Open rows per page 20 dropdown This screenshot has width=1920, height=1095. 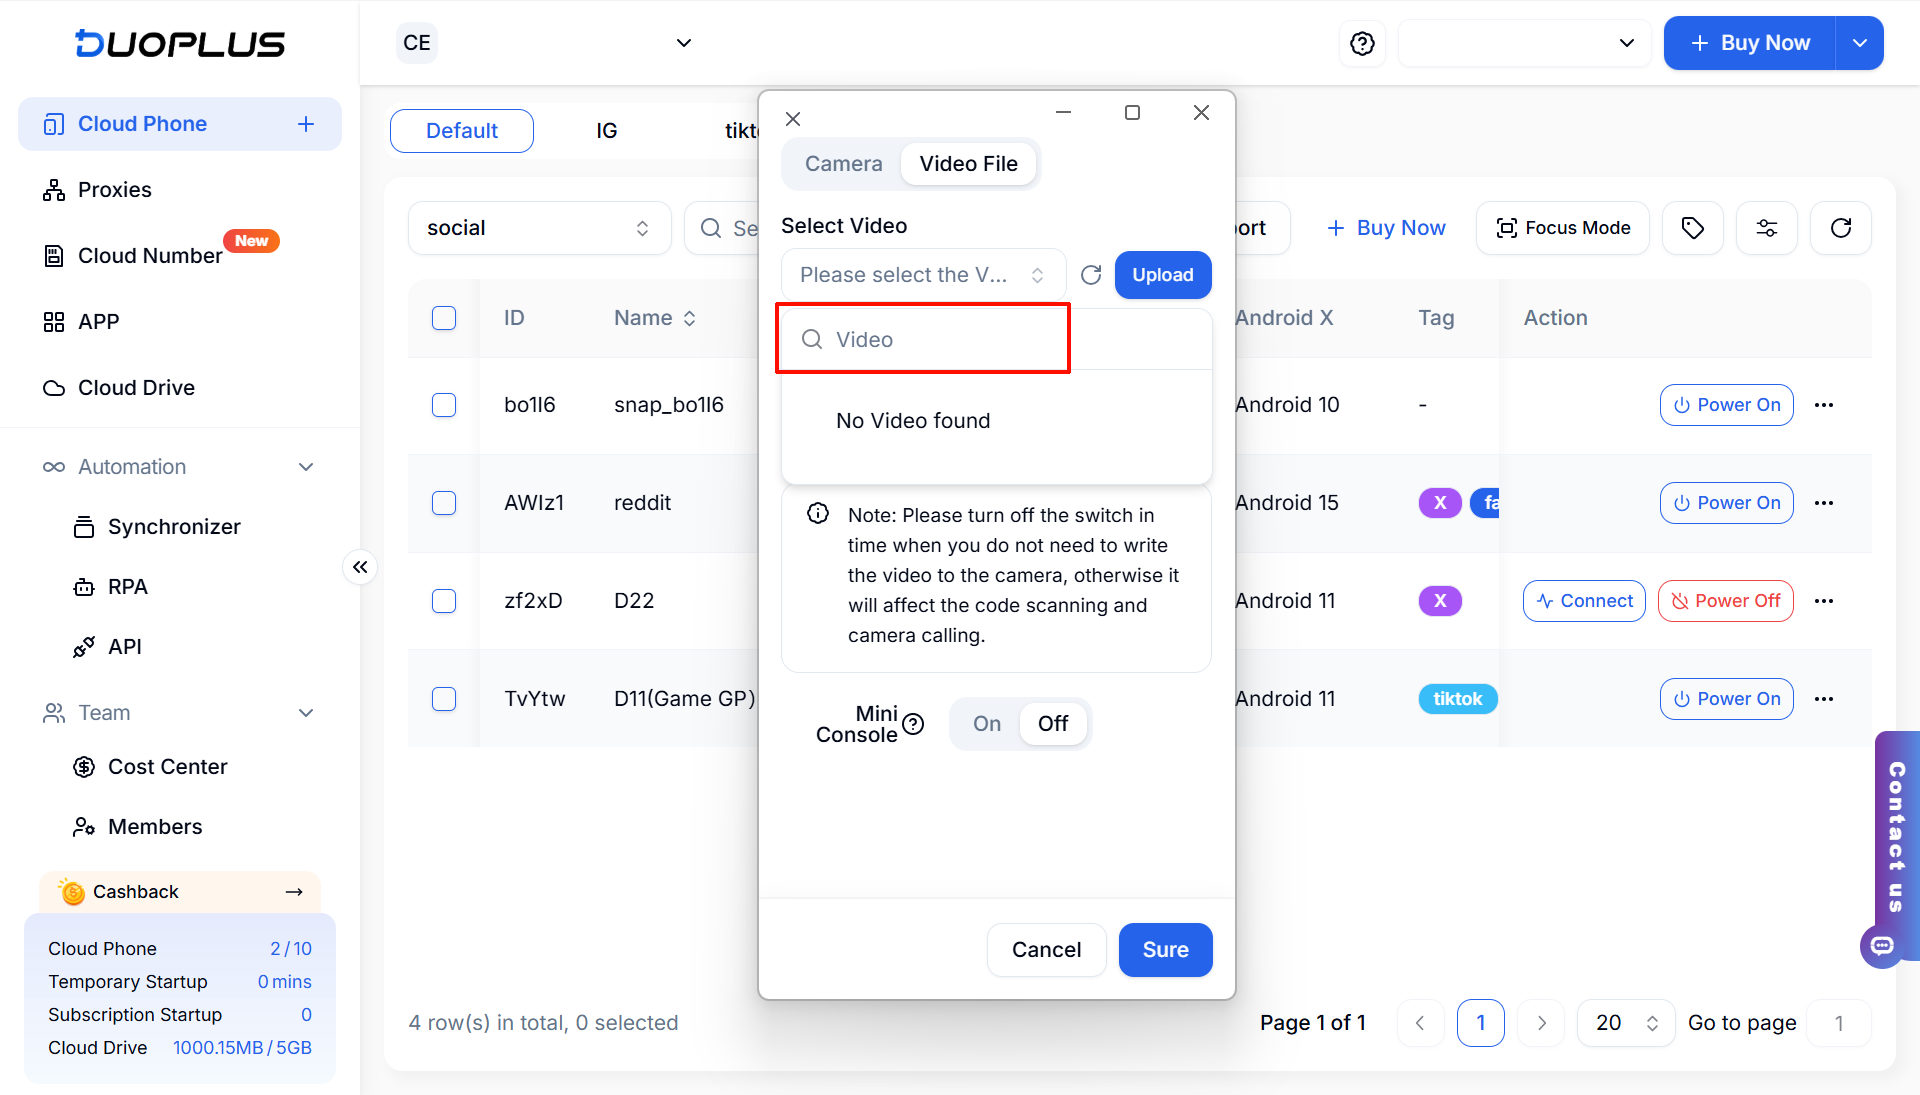pyautogui.click(x=1626, y=1023)
